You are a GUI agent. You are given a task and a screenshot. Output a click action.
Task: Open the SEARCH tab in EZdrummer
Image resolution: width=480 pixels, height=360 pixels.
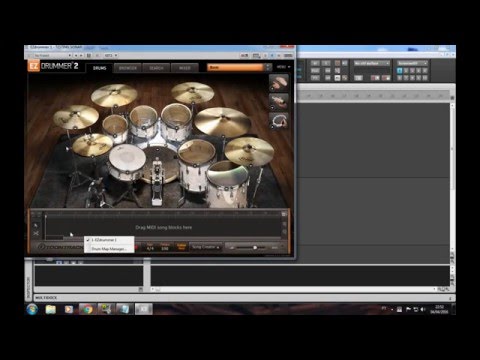point(156,68)
